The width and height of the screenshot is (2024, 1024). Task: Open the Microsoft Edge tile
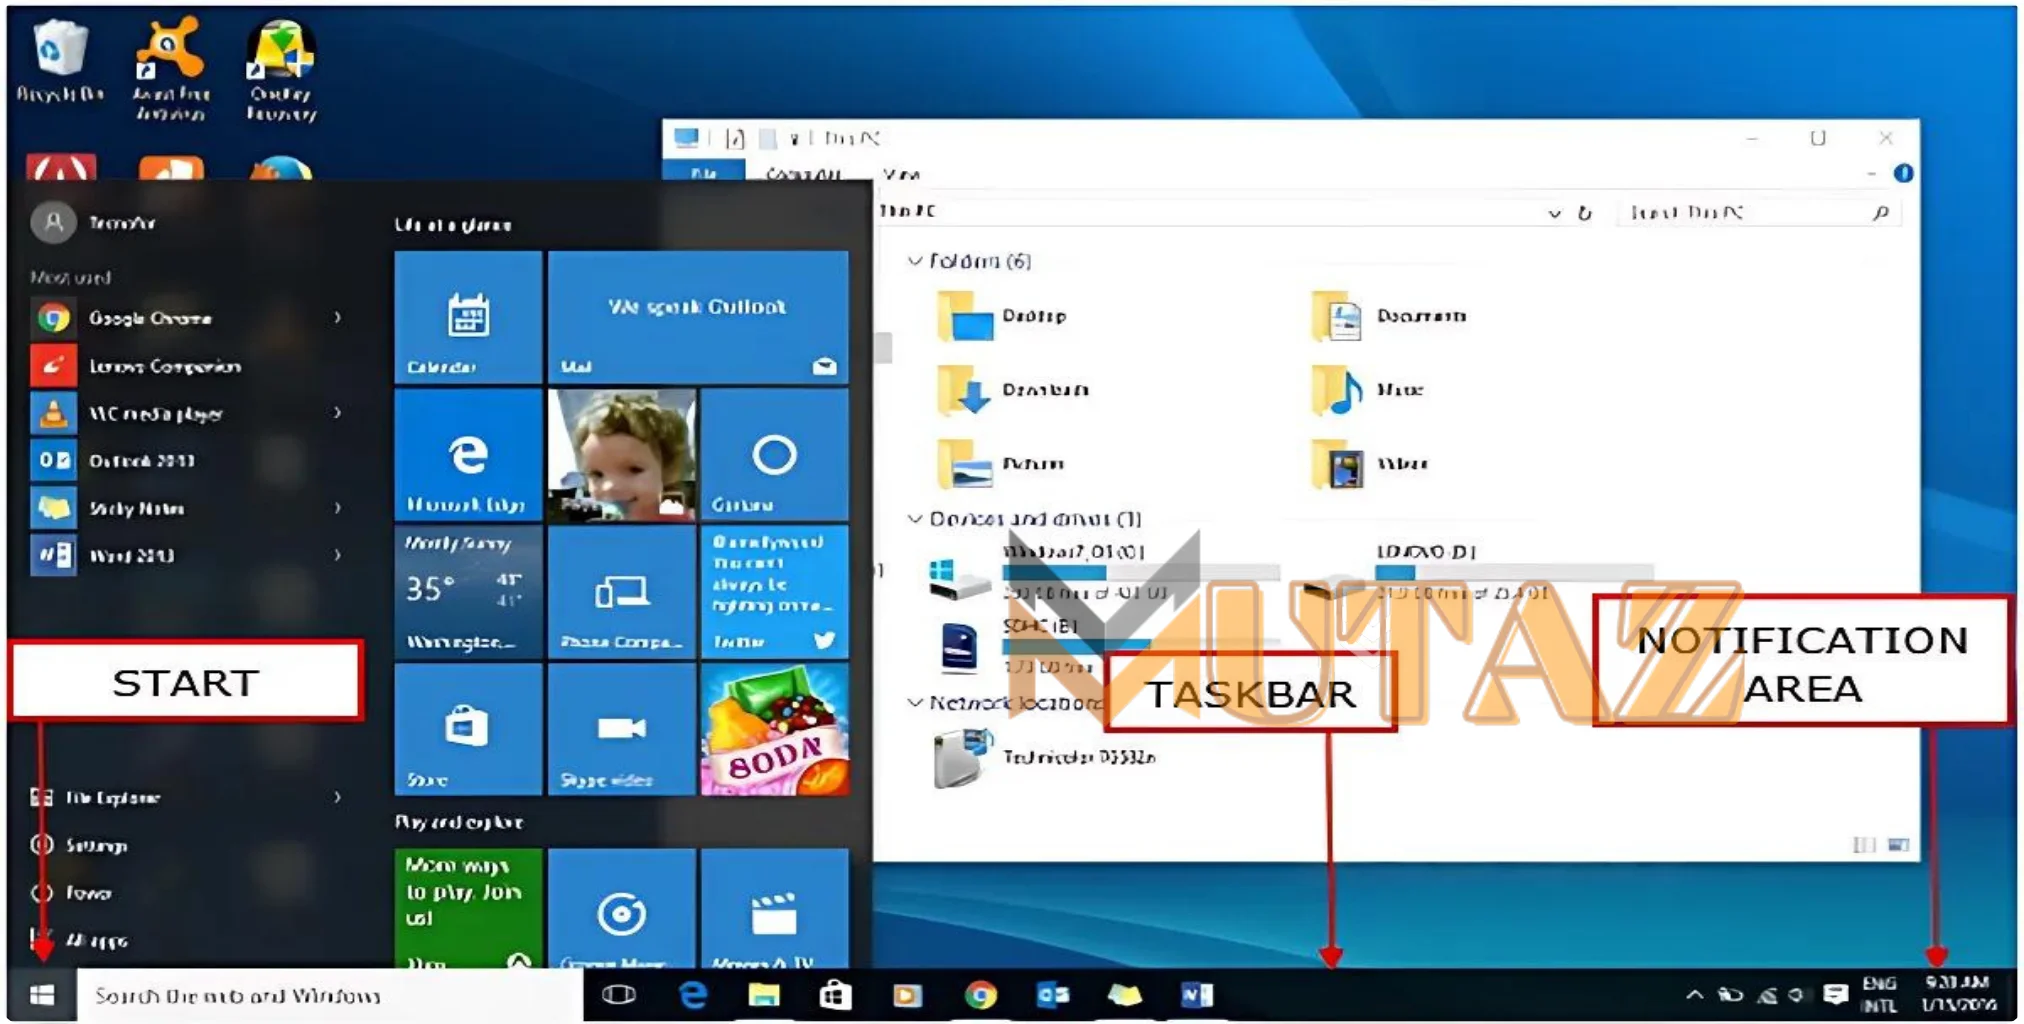click(468, 455)
